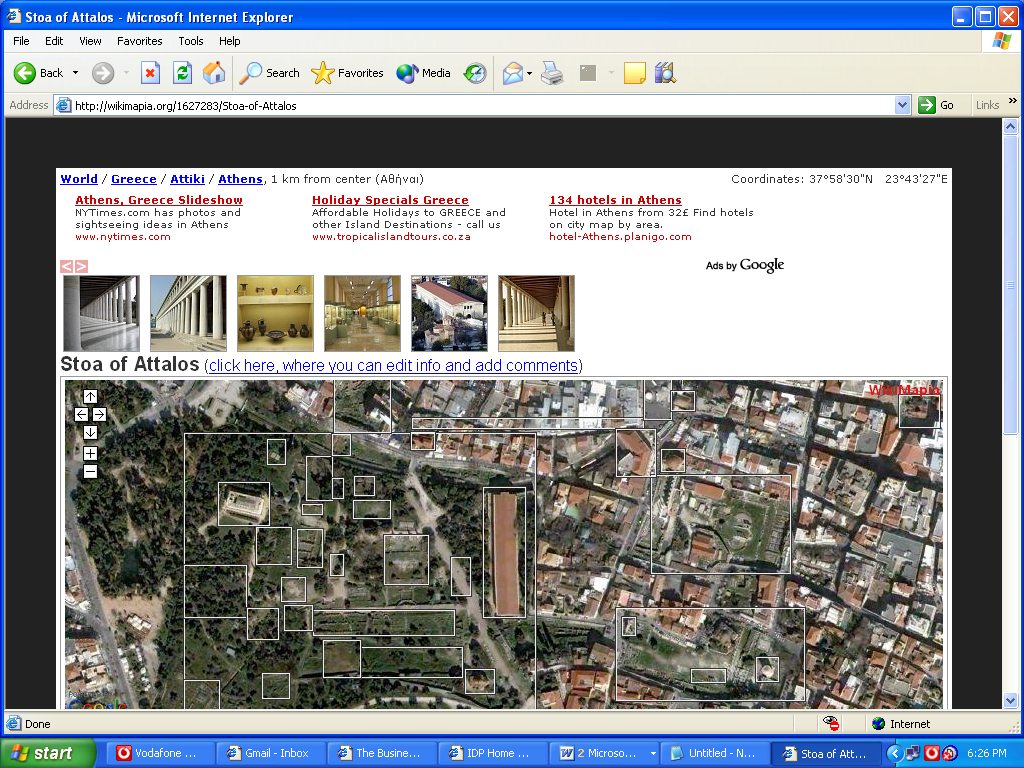Click the browser Refresh icon
The image size is (1024, 768).
click(x=182, y=73)
